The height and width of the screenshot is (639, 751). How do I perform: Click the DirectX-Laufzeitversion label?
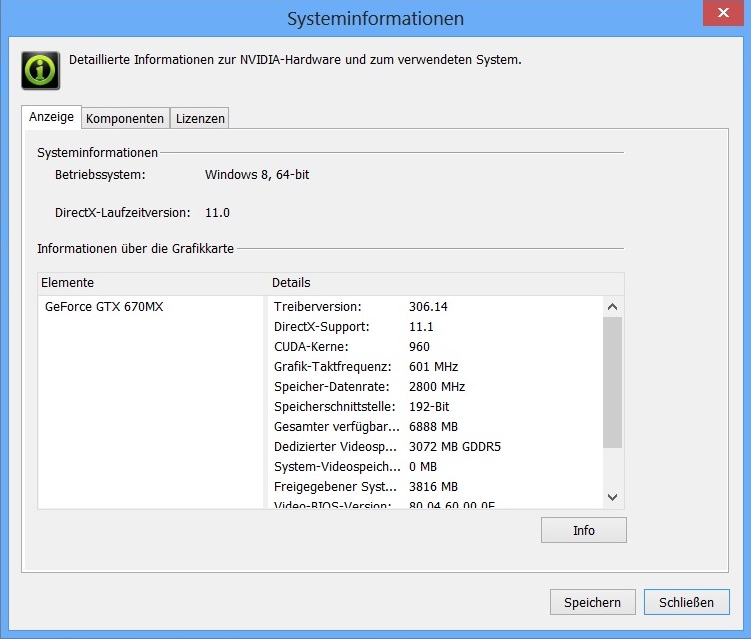coord(123,213)
